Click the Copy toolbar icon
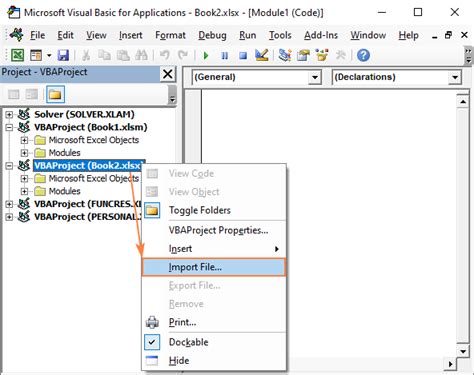The height and width of the screenshot is (375, 474). 104,55
